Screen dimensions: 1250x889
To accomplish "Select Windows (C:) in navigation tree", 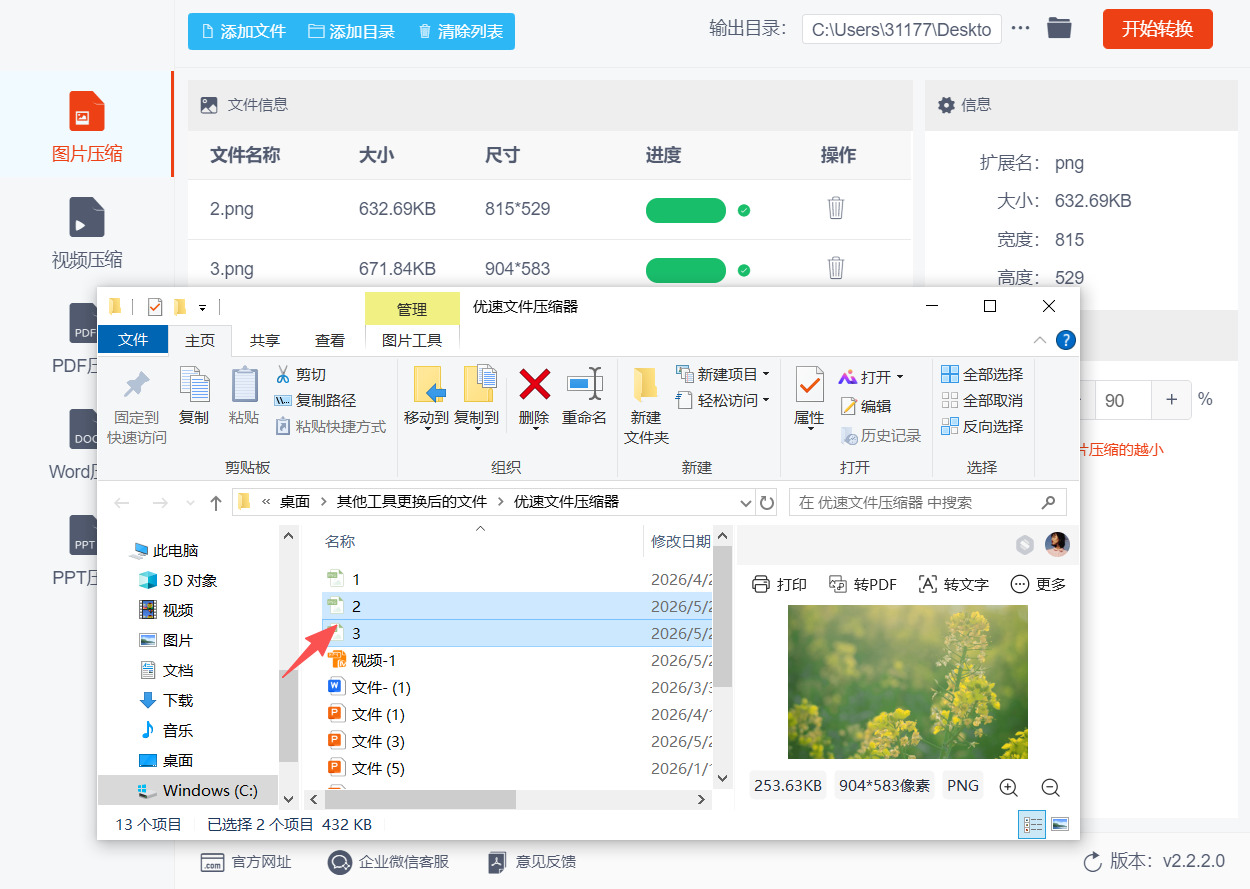I will click(198, 790).
